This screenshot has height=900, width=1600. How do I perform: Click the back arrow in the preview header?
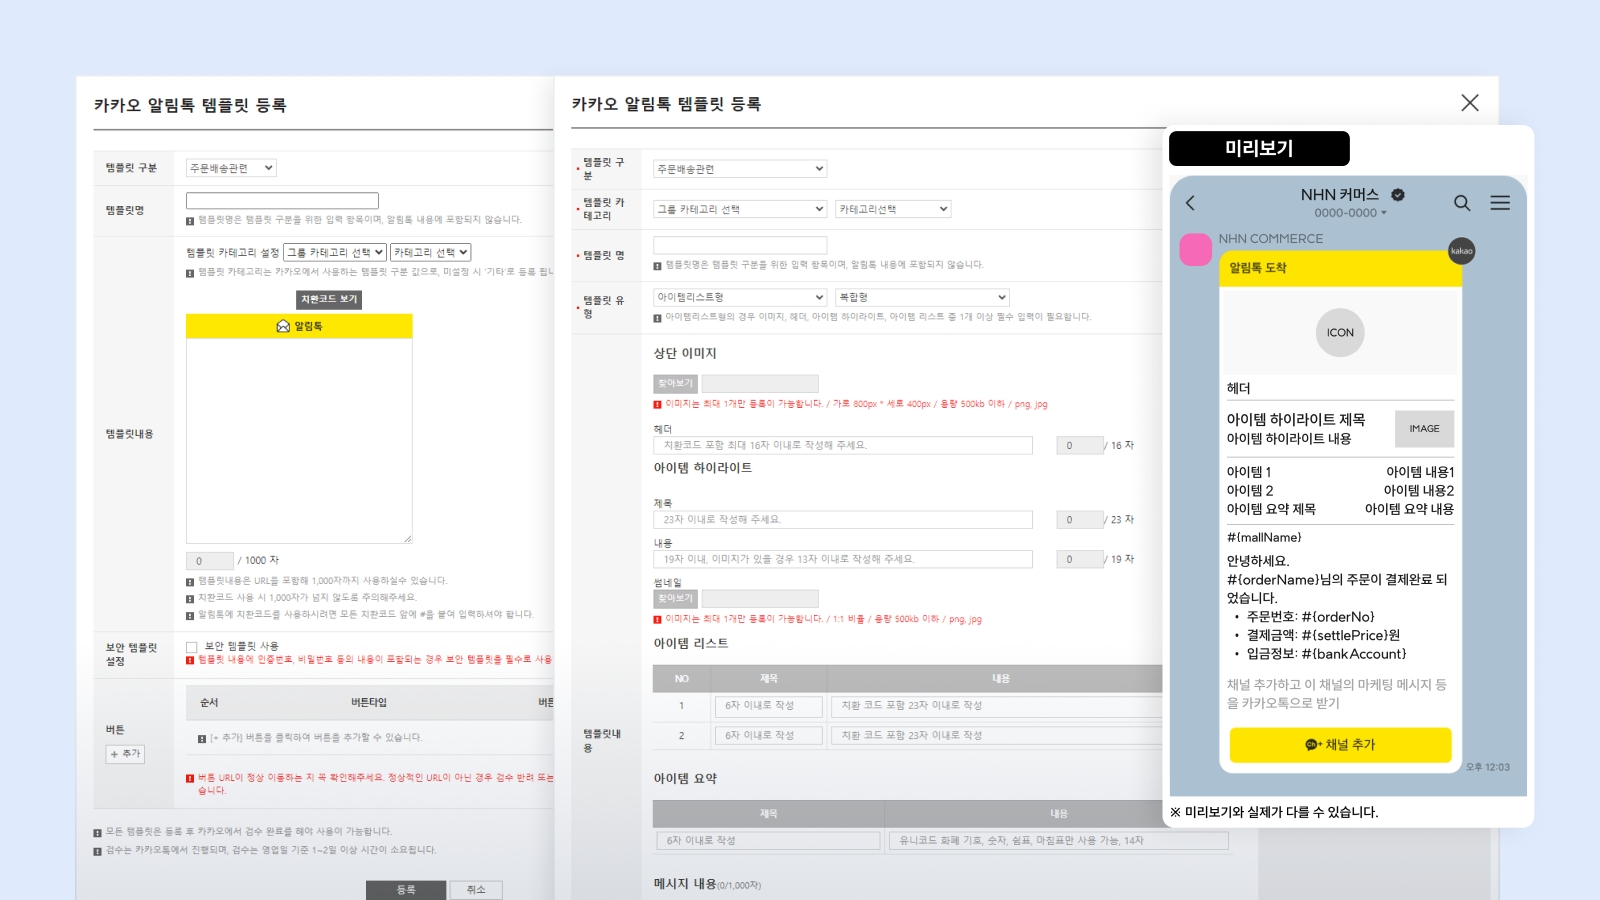(x=1190, y=203)
